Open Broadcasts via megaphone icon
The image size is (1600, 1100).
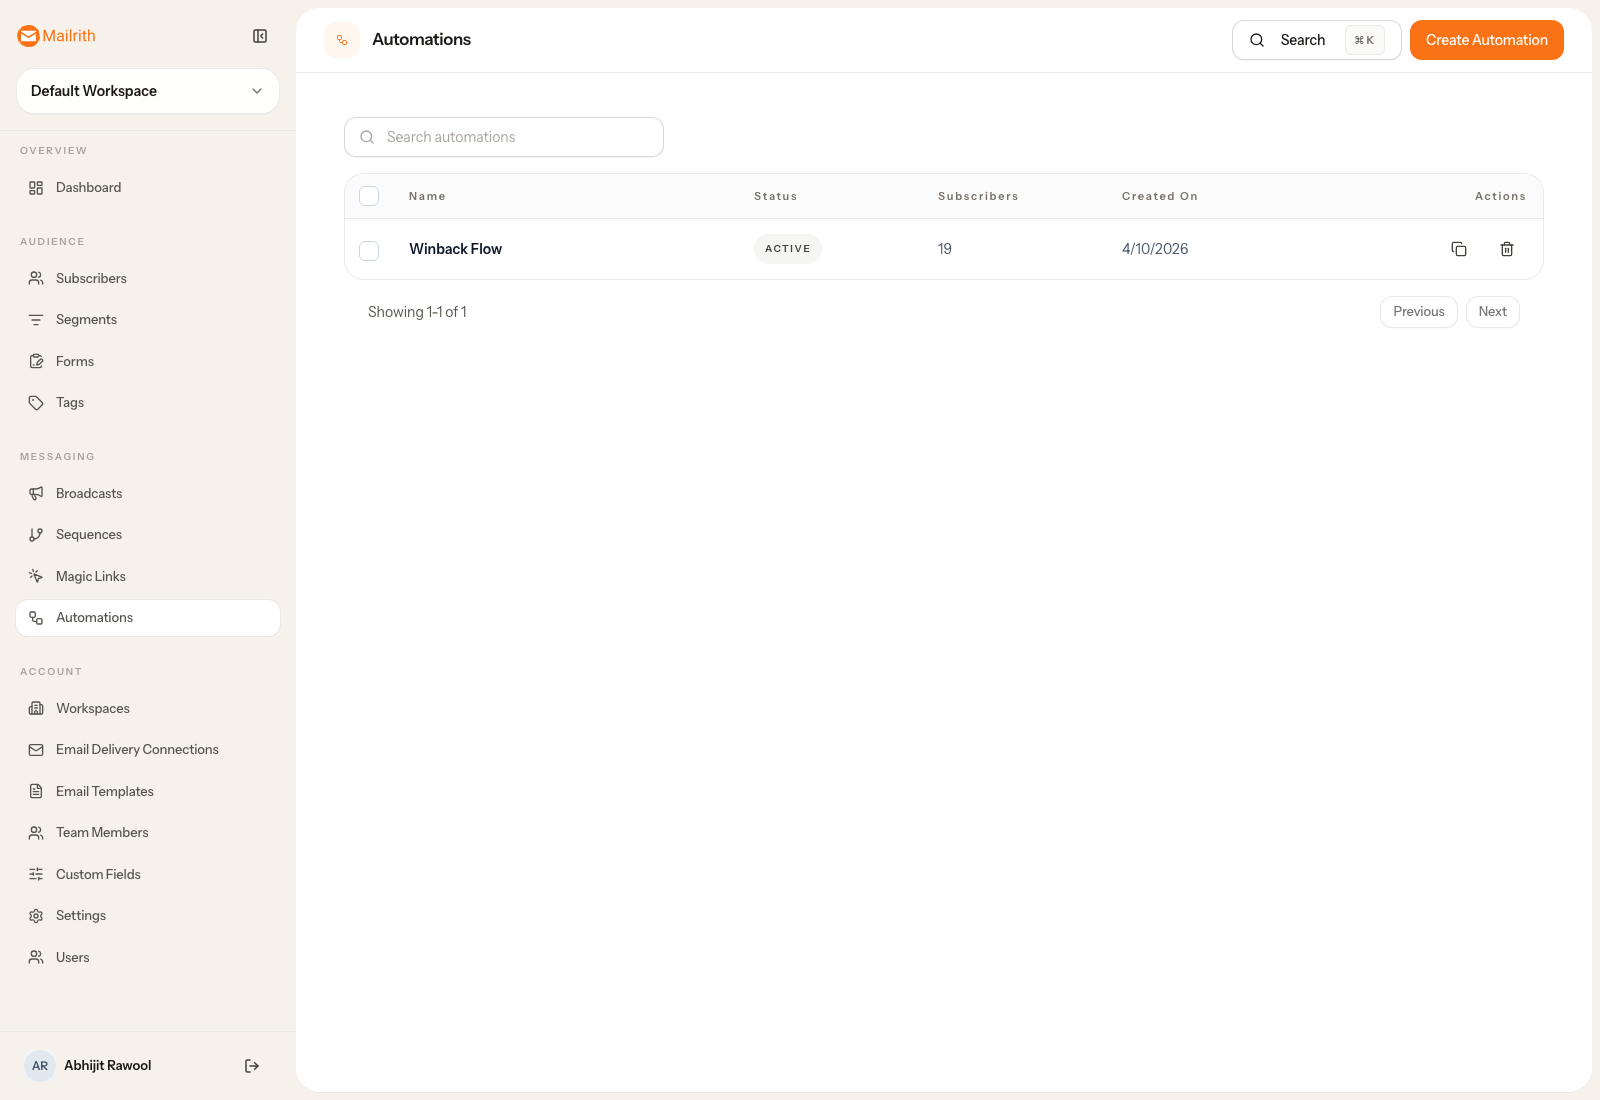[x=37, y=493]
